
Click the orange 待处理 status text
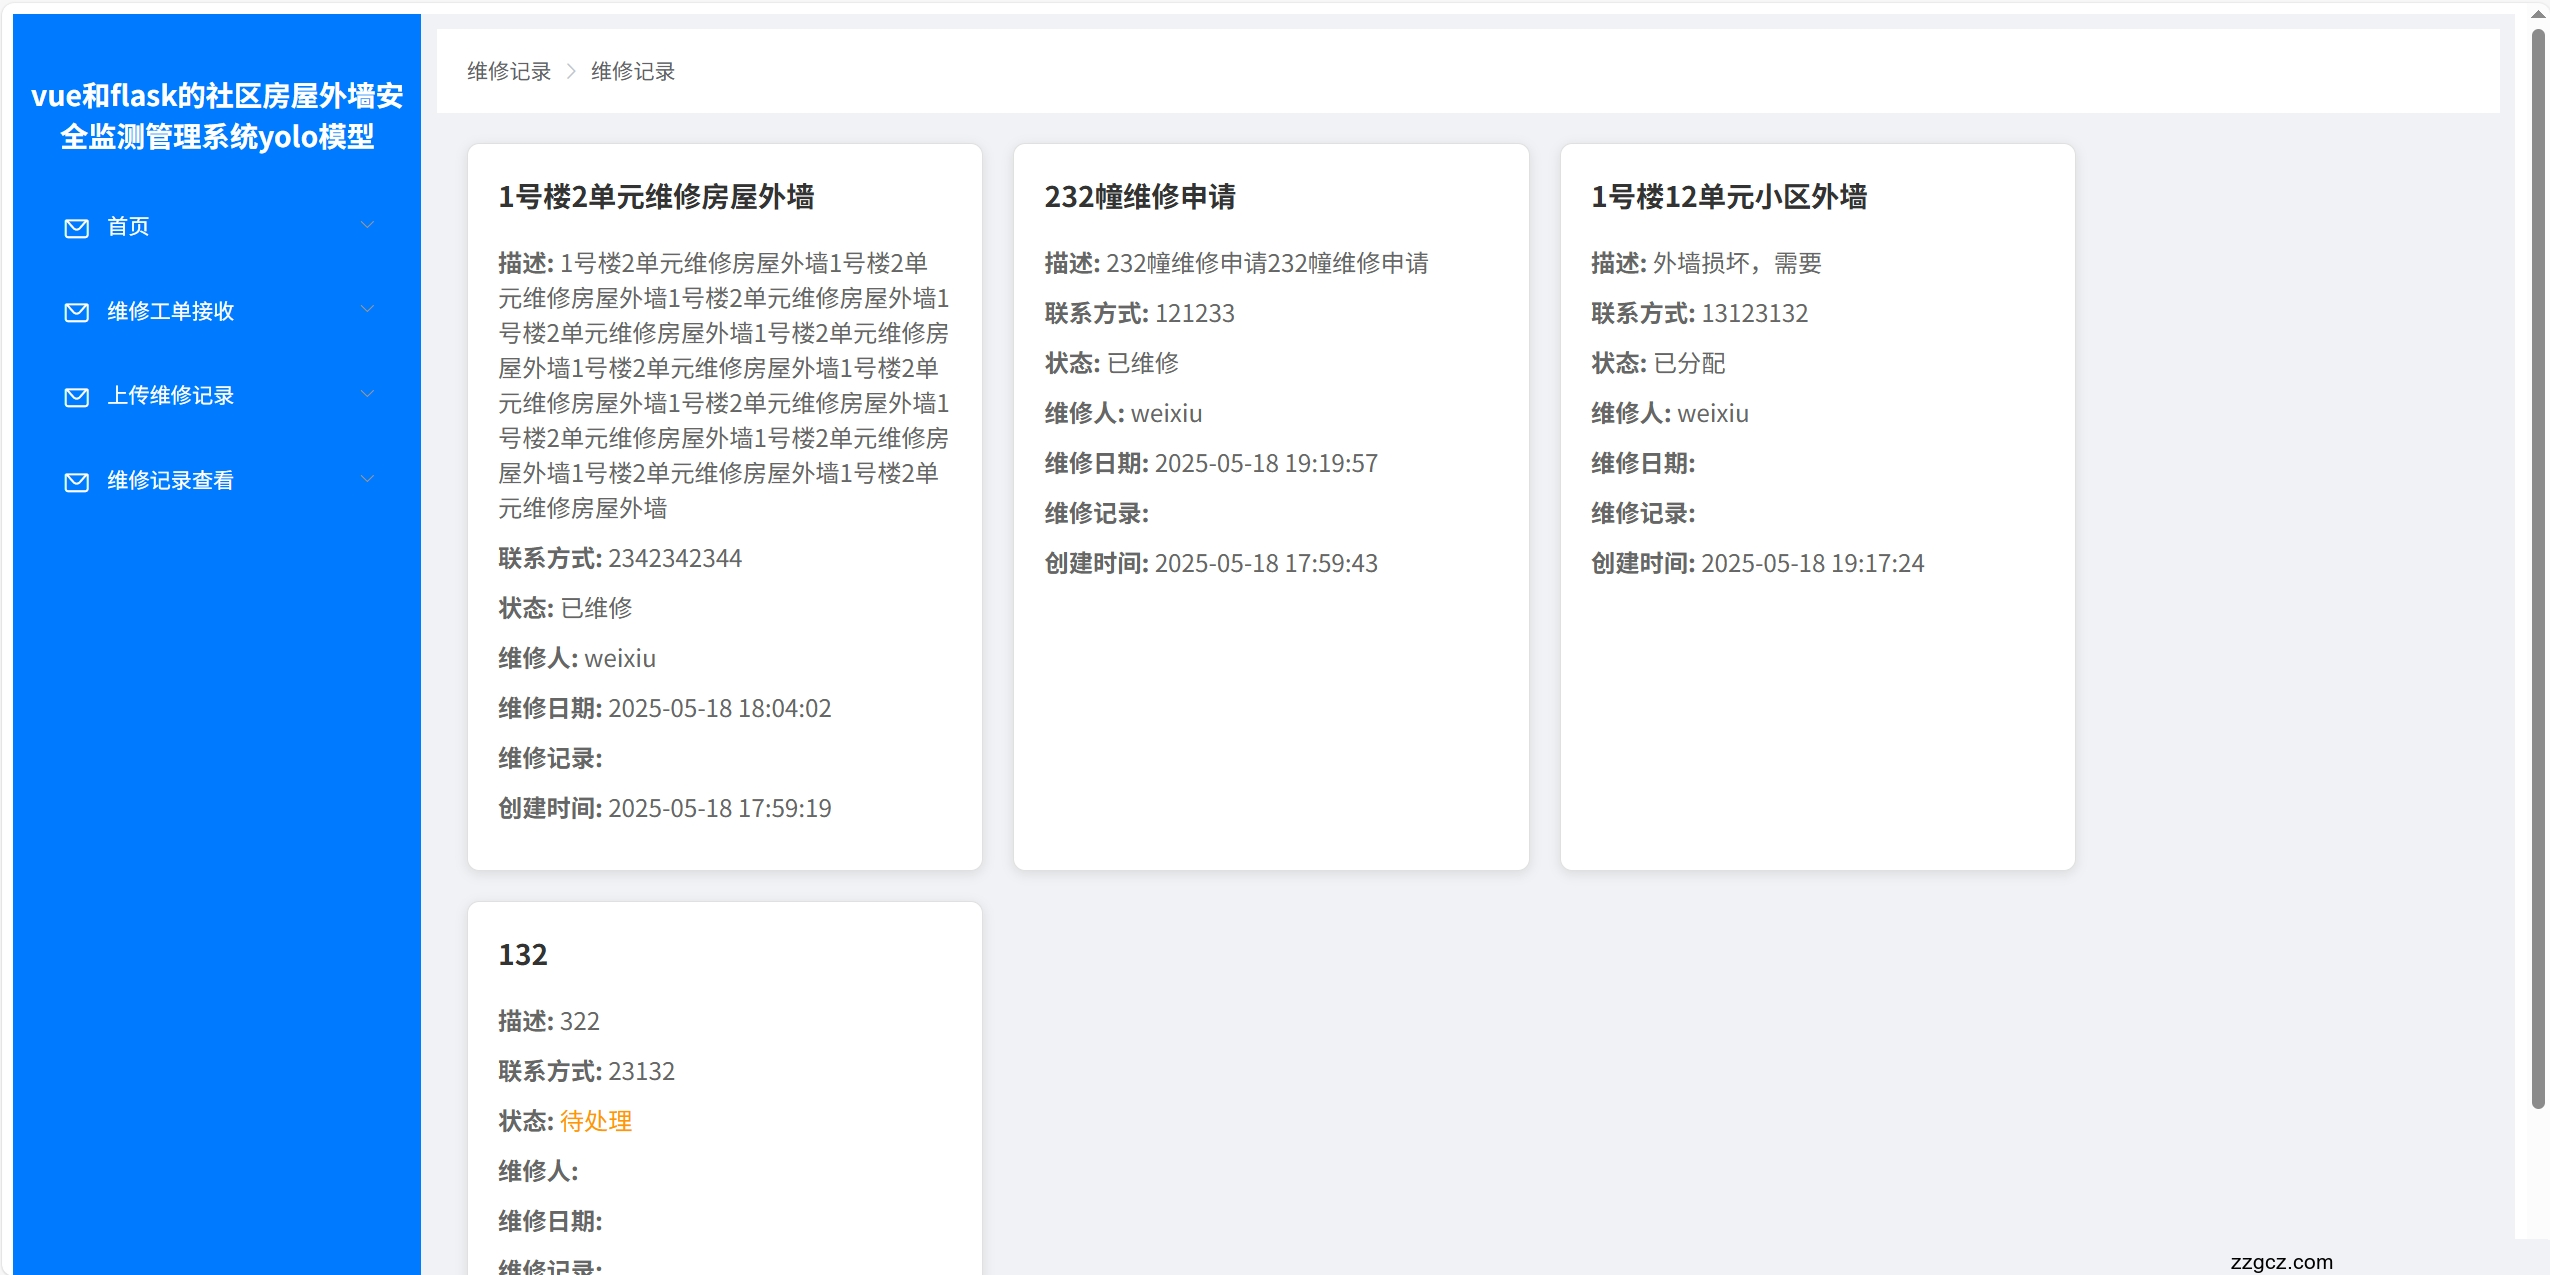click(596, 1121)
